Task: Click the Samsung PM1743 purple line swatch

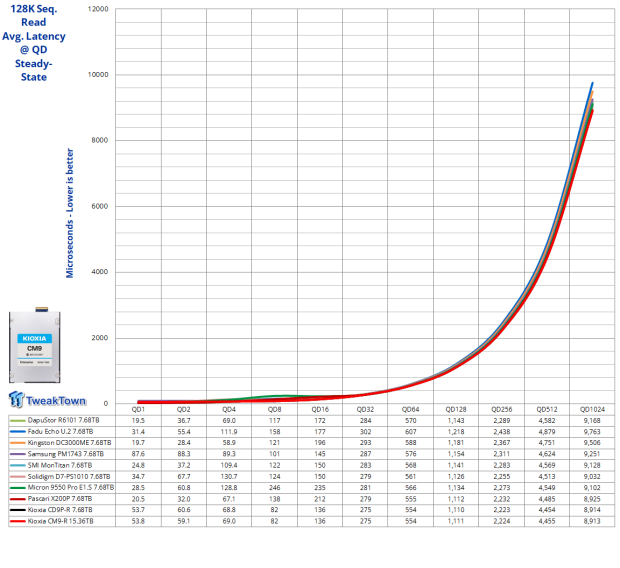Action: pyautogui.click(x=17, y=454)
